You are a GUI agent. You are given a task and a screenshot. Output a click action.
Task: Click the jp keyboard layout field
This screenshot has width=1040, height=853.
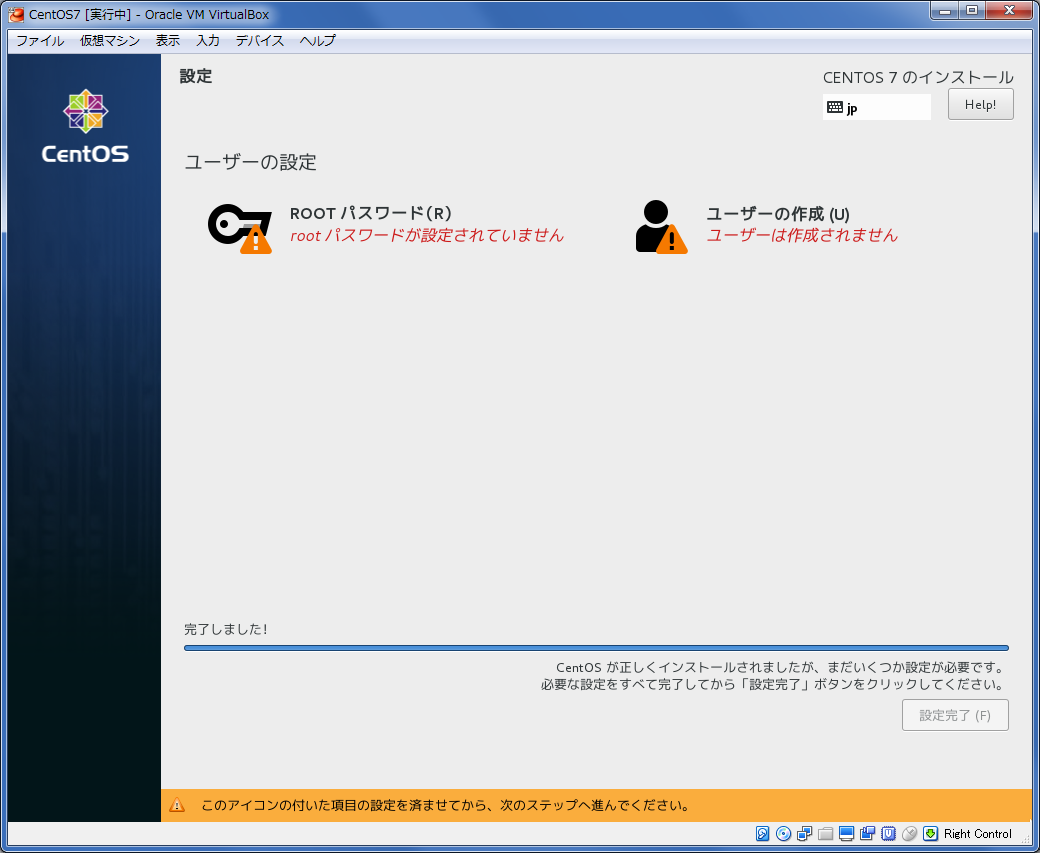pyautogui.click(x=876, y=107)
